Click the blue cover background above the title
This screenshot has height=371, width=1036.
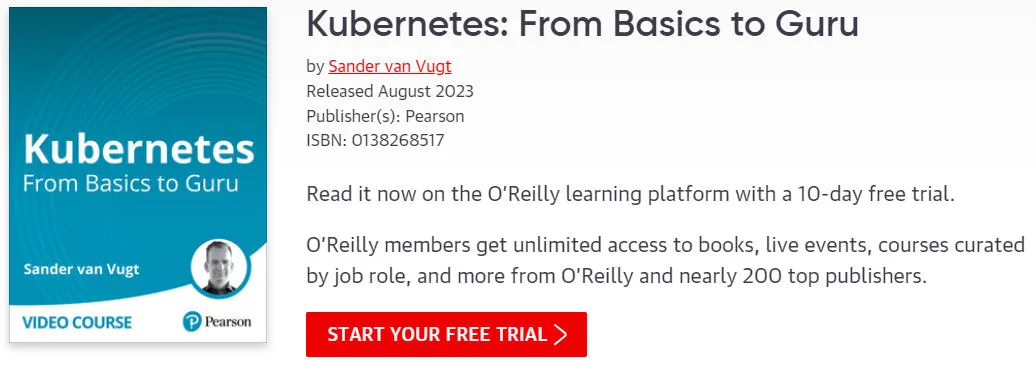pyautogui.click(x=137, y=66)
